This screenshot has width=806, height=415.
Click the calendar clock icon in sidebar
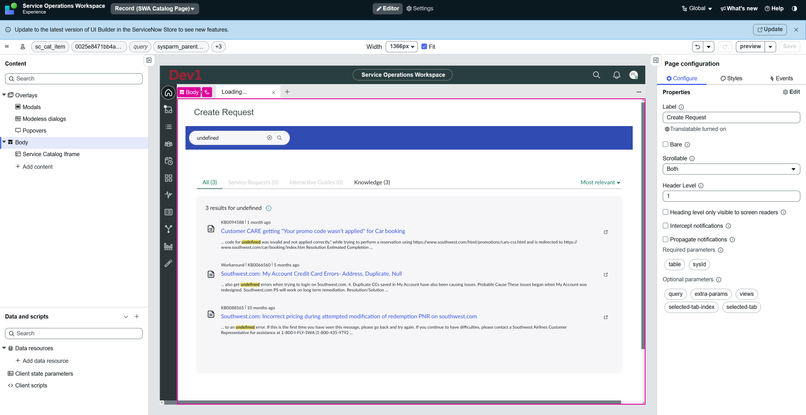[168, 161]
